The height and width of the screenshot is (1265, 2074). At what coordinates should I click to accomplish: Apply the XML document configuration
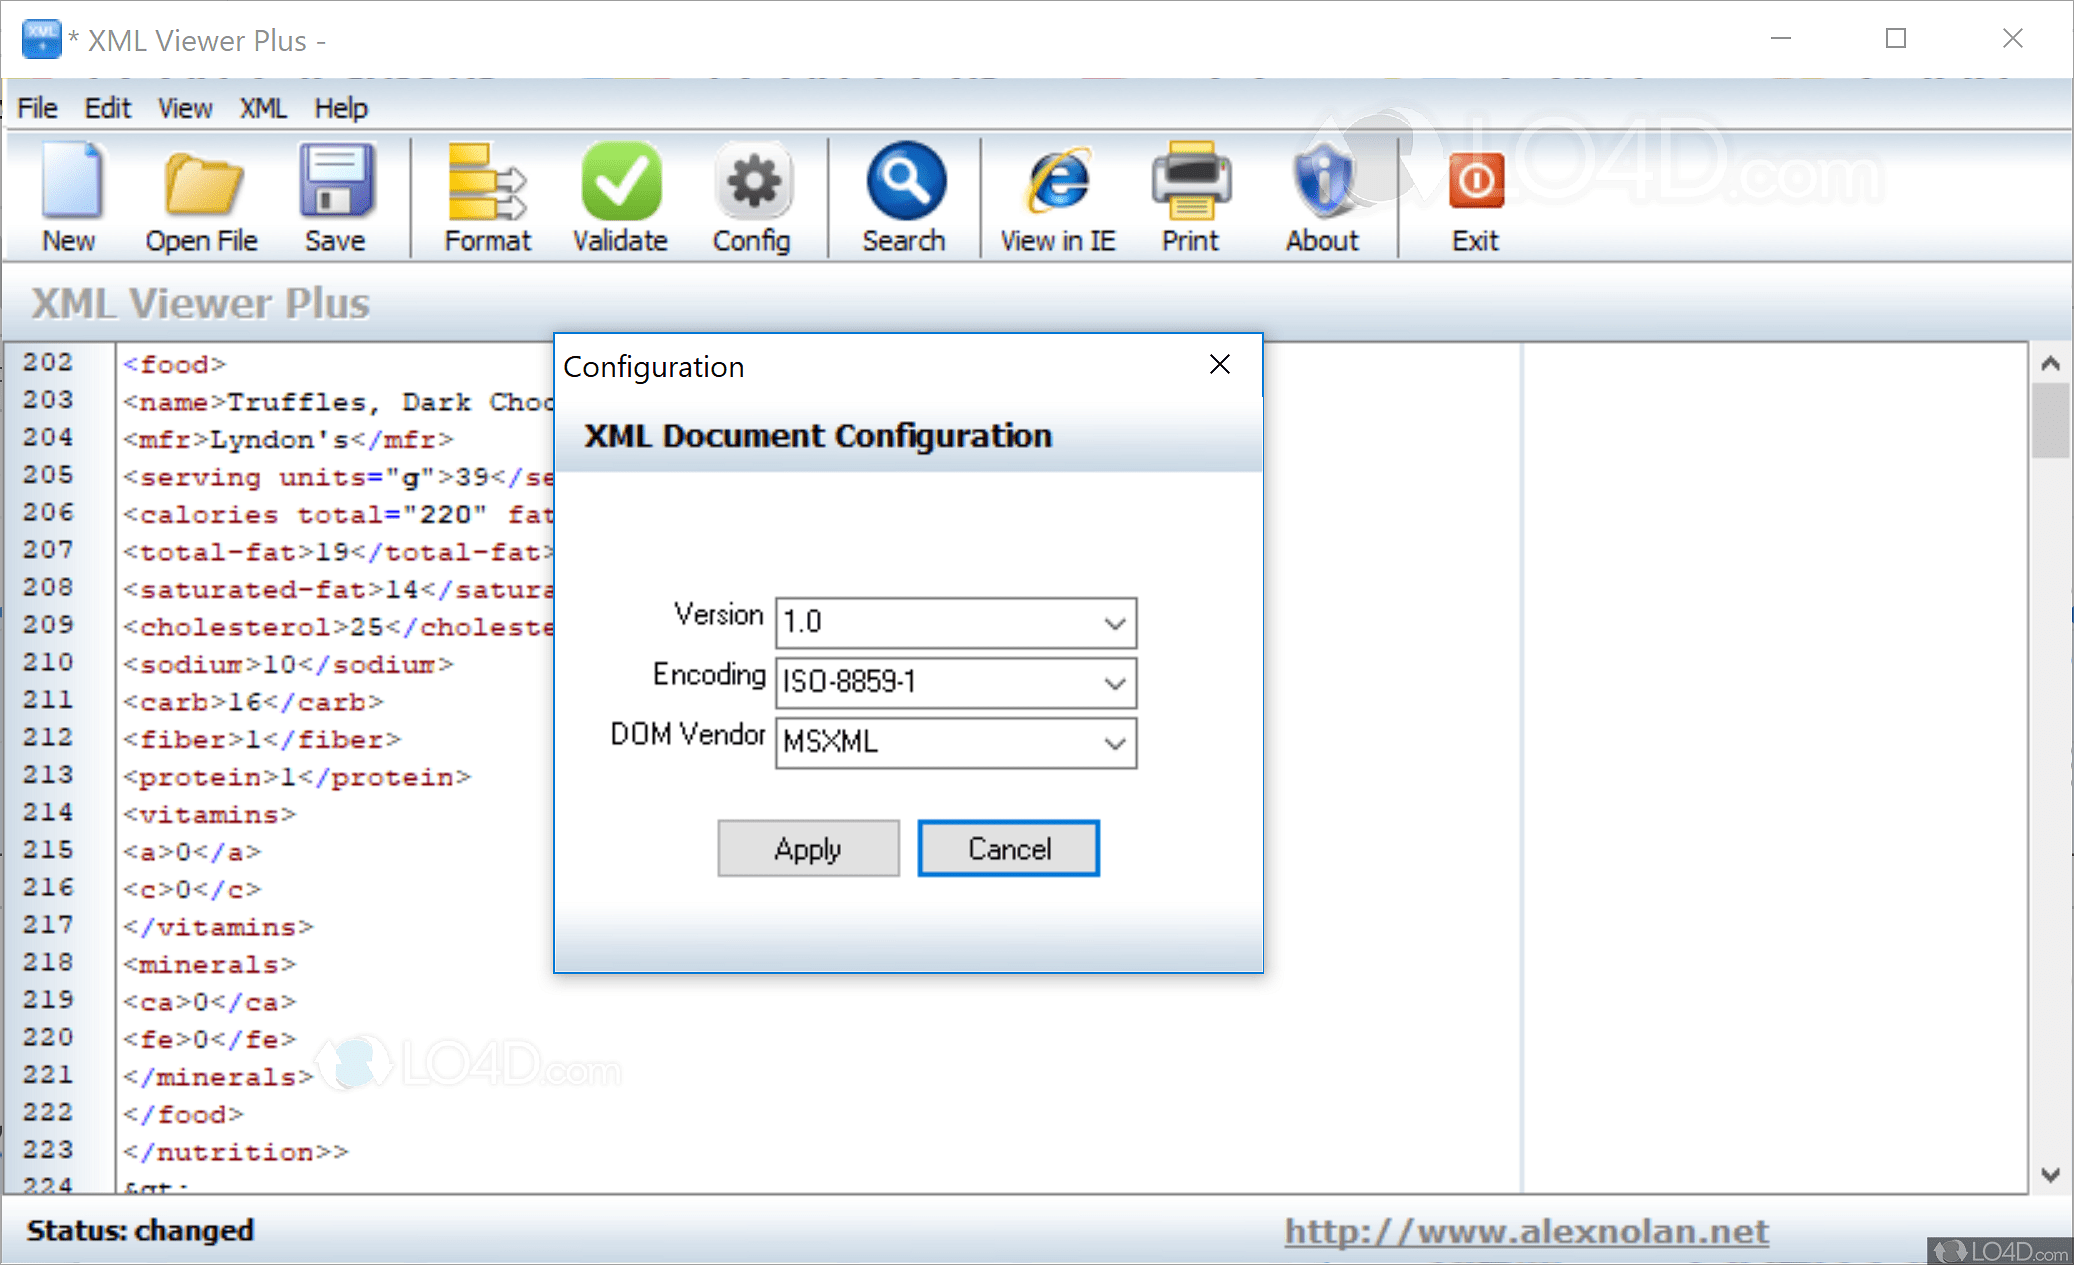(x=807, y=848)
